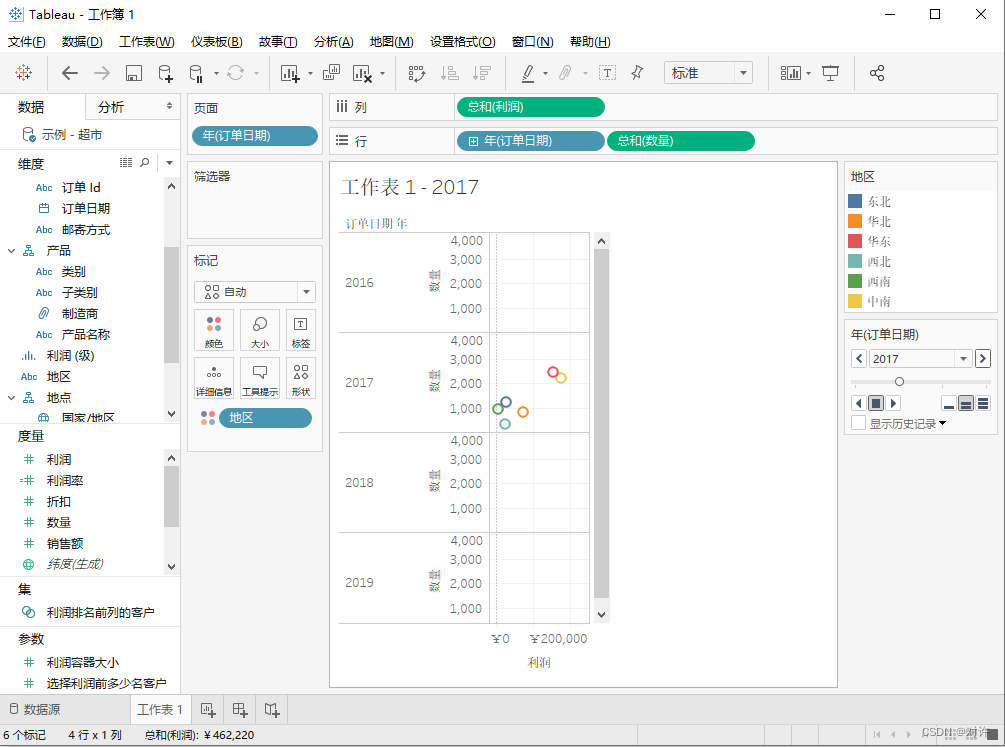The image size is (1005, 747).
Task: Click the undo back arrow
Action: (70, 73)
